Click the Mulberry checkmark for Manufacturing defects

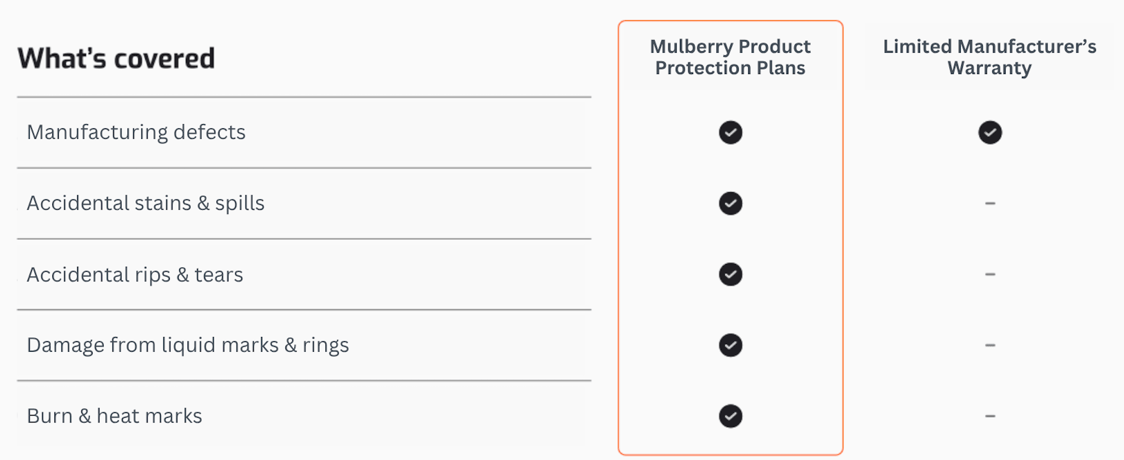tap(731, 132)
